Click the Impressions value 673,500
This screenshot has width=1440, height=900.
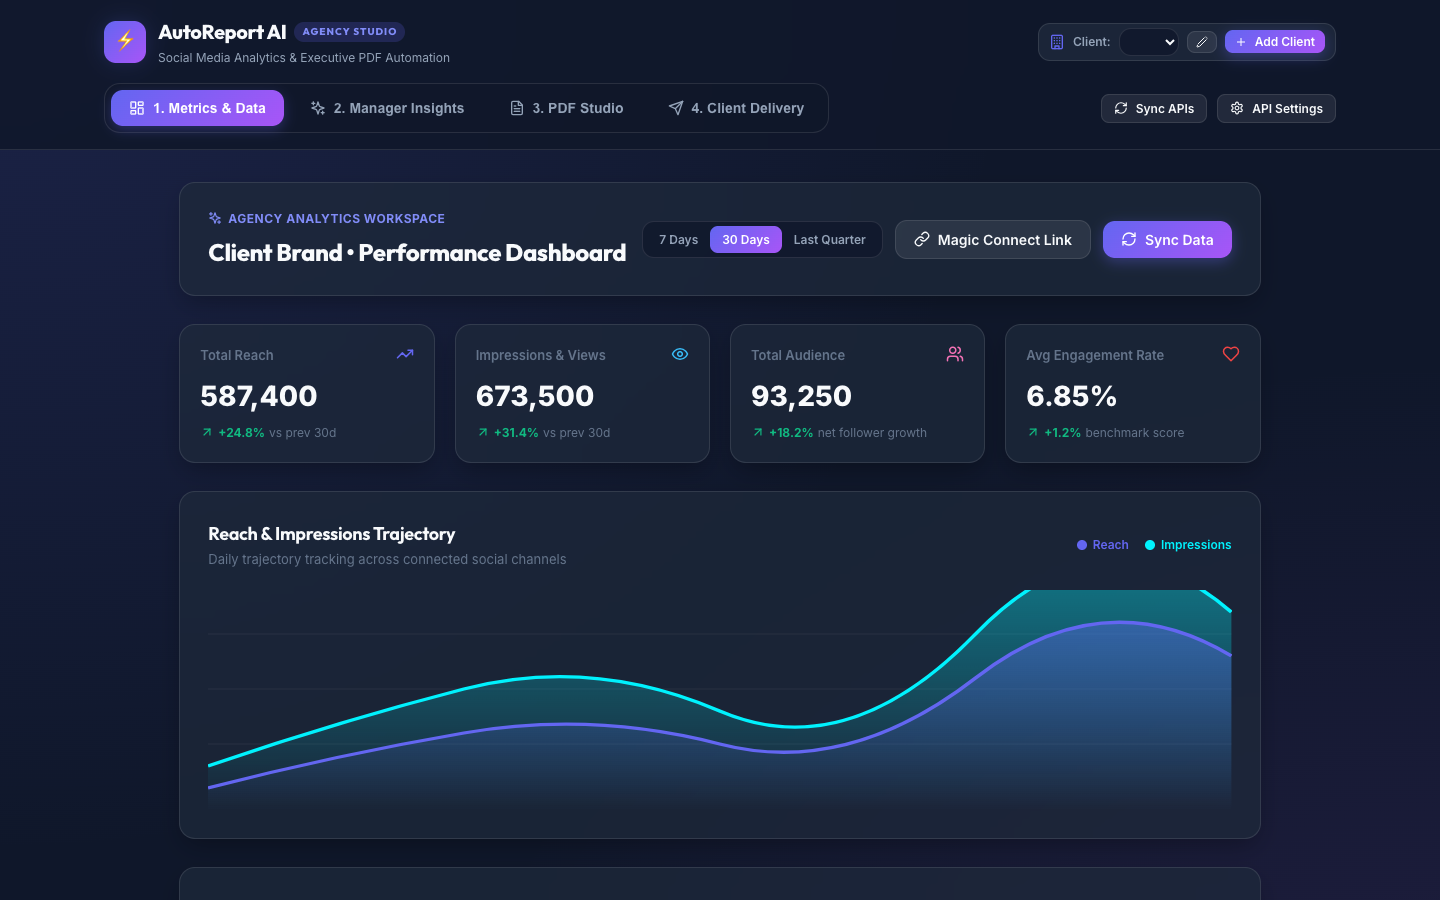[535, 396]
